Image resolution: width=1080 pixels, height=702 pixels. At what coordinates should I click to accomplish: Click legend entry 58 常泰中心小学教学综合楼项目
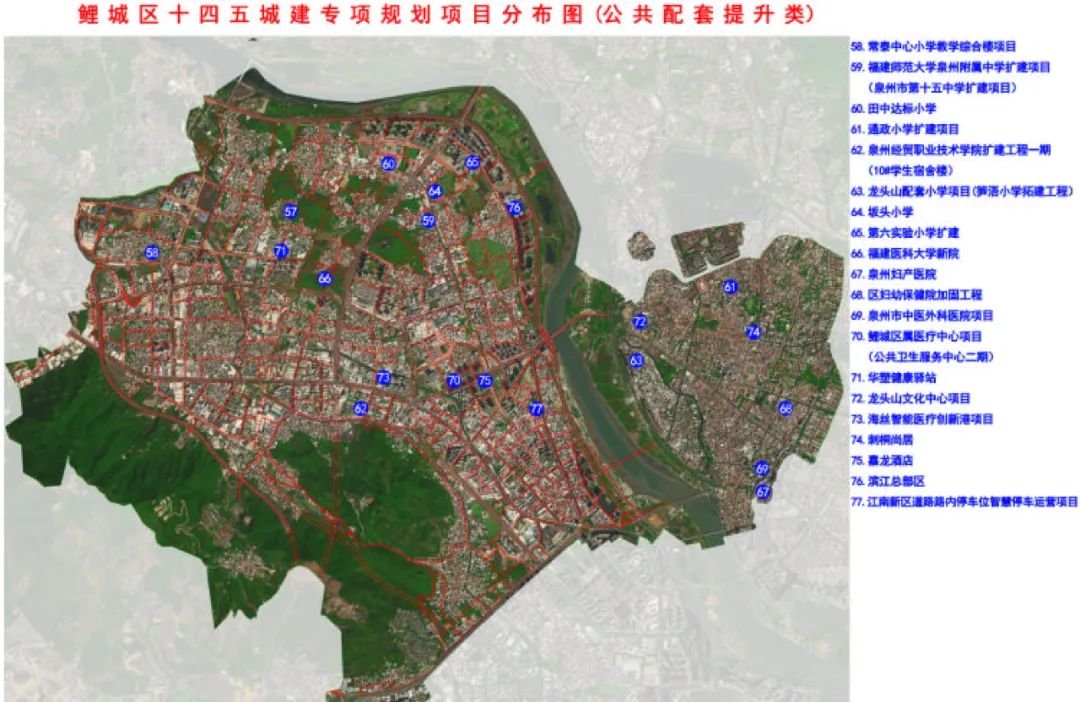(x=931, y=46)
